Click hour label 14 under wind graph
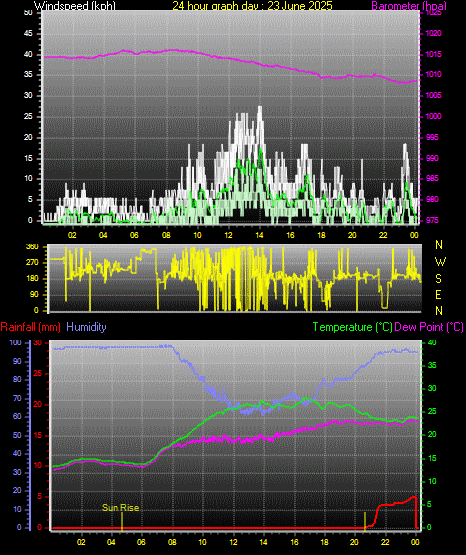 click(259, 235)
